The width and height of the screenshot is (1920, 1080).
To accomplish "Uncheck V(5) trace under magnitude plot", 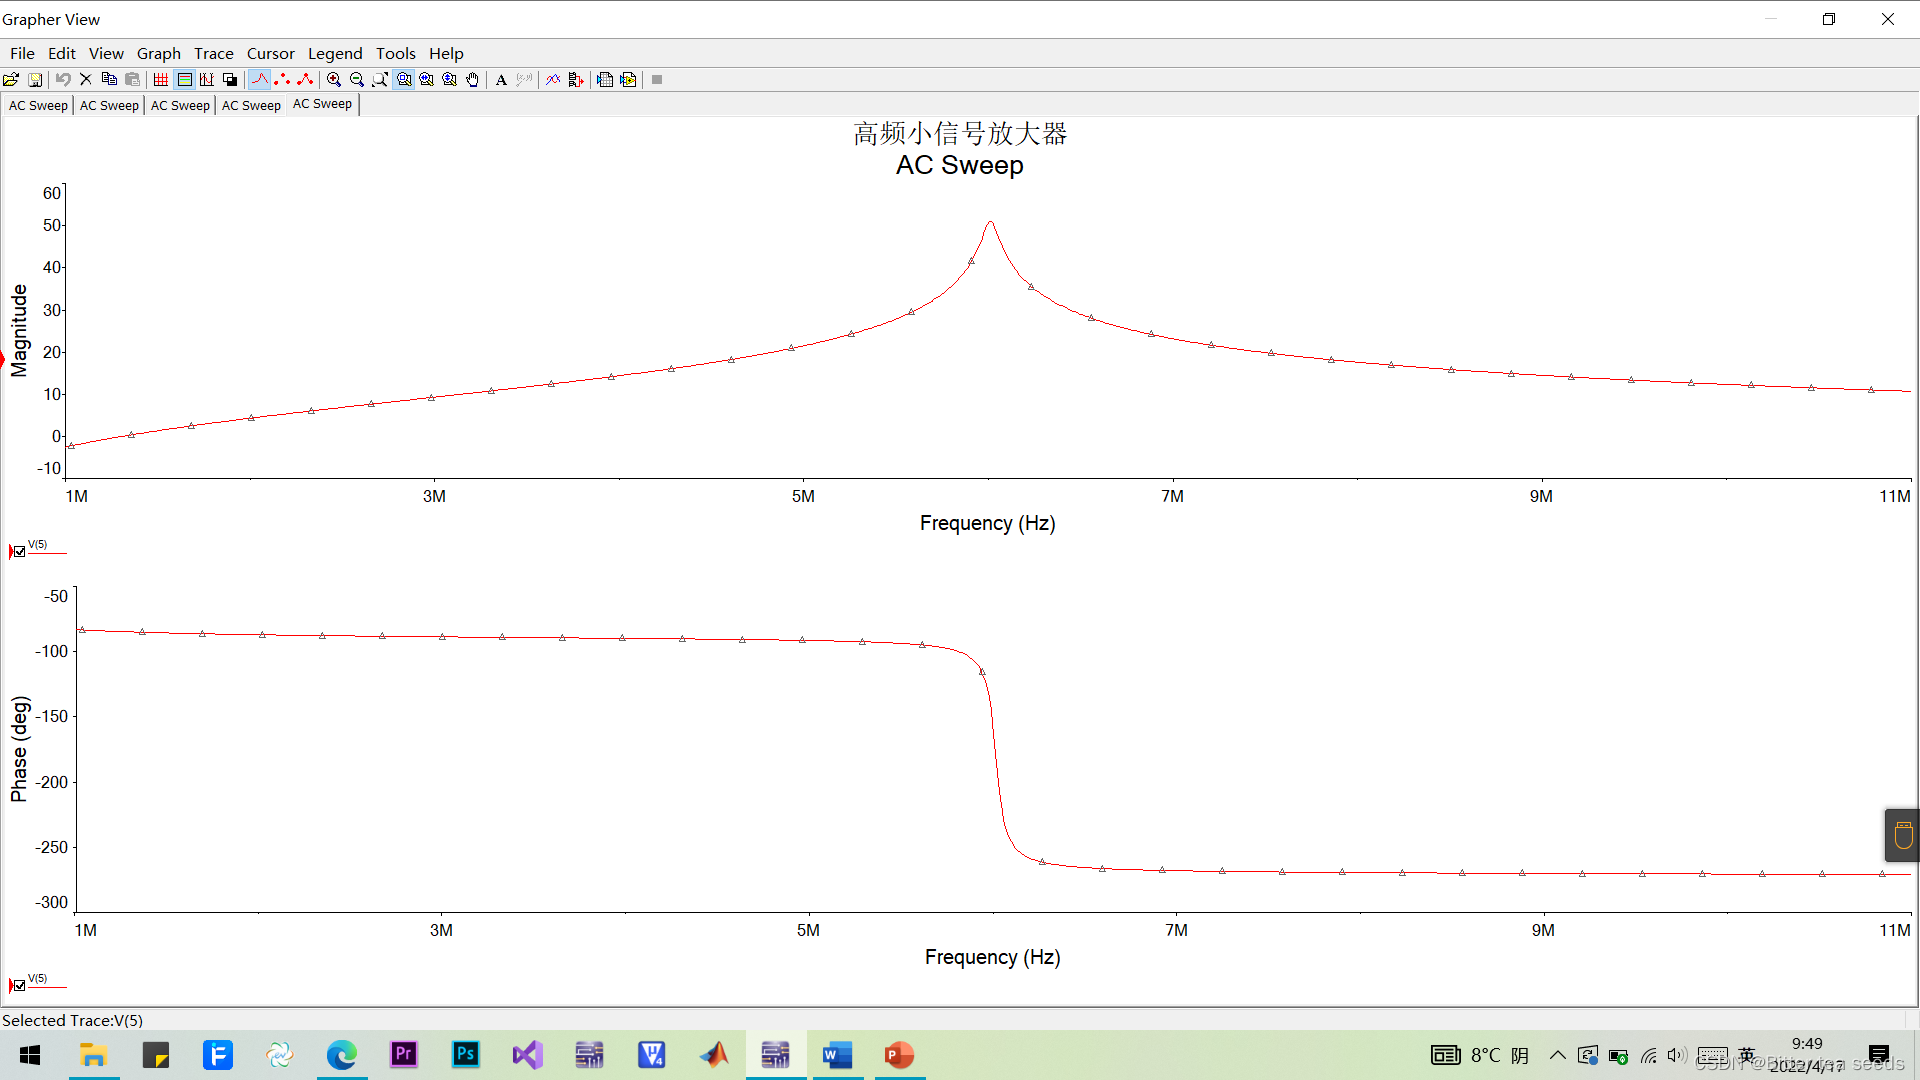I will (20, 552).
